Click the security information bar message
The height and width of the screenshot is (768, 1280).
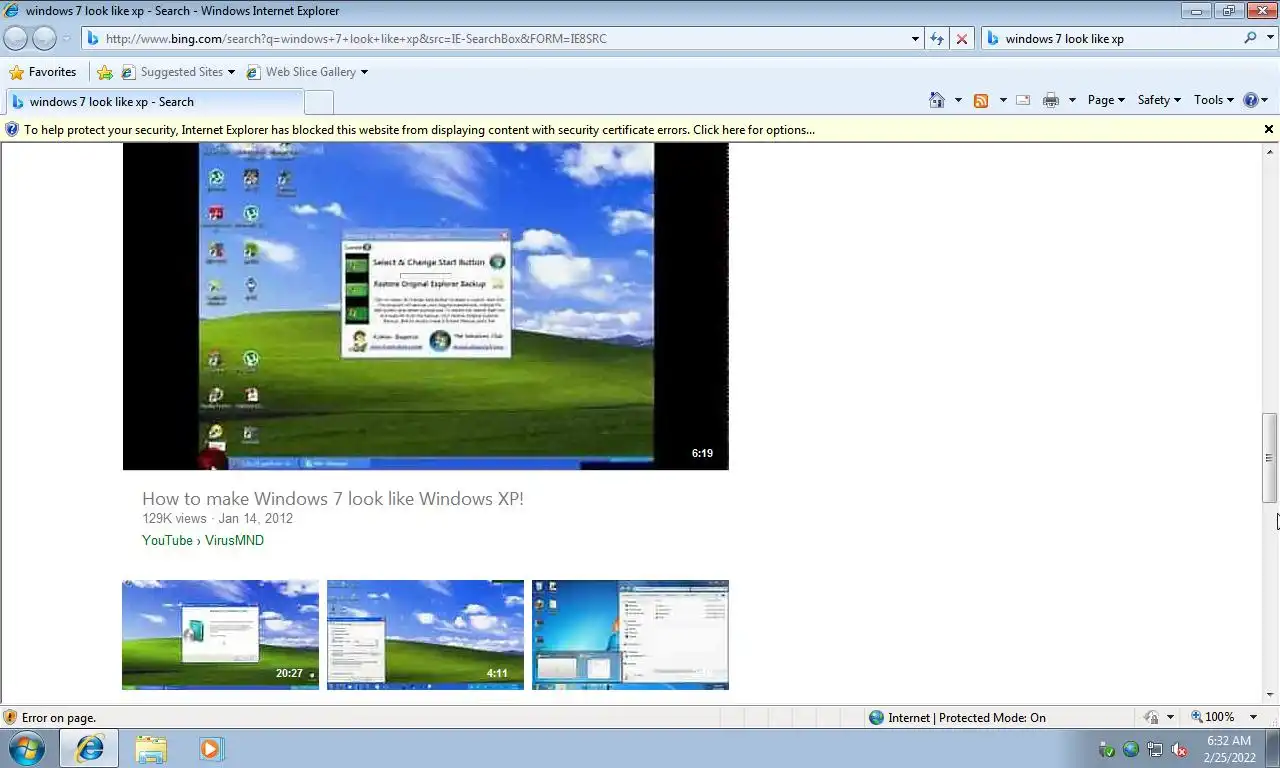coord(419,129)
